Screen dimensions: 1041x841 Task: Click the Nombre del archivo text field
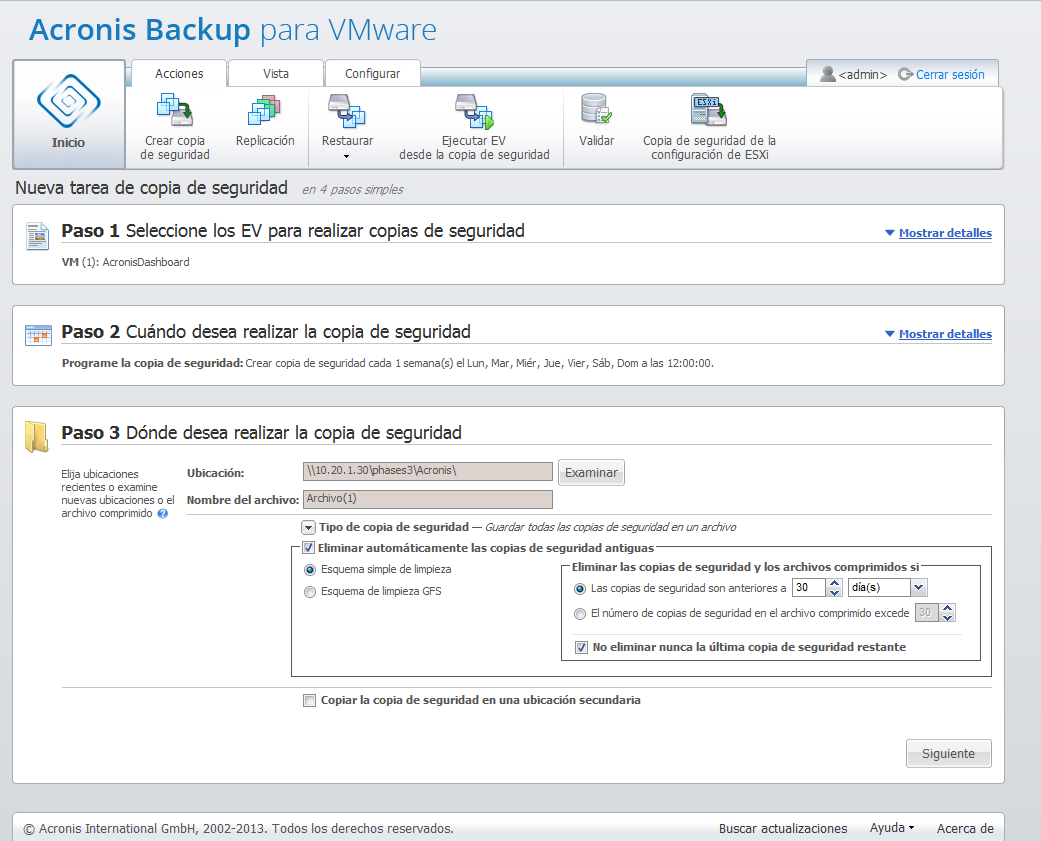point(427,499)
